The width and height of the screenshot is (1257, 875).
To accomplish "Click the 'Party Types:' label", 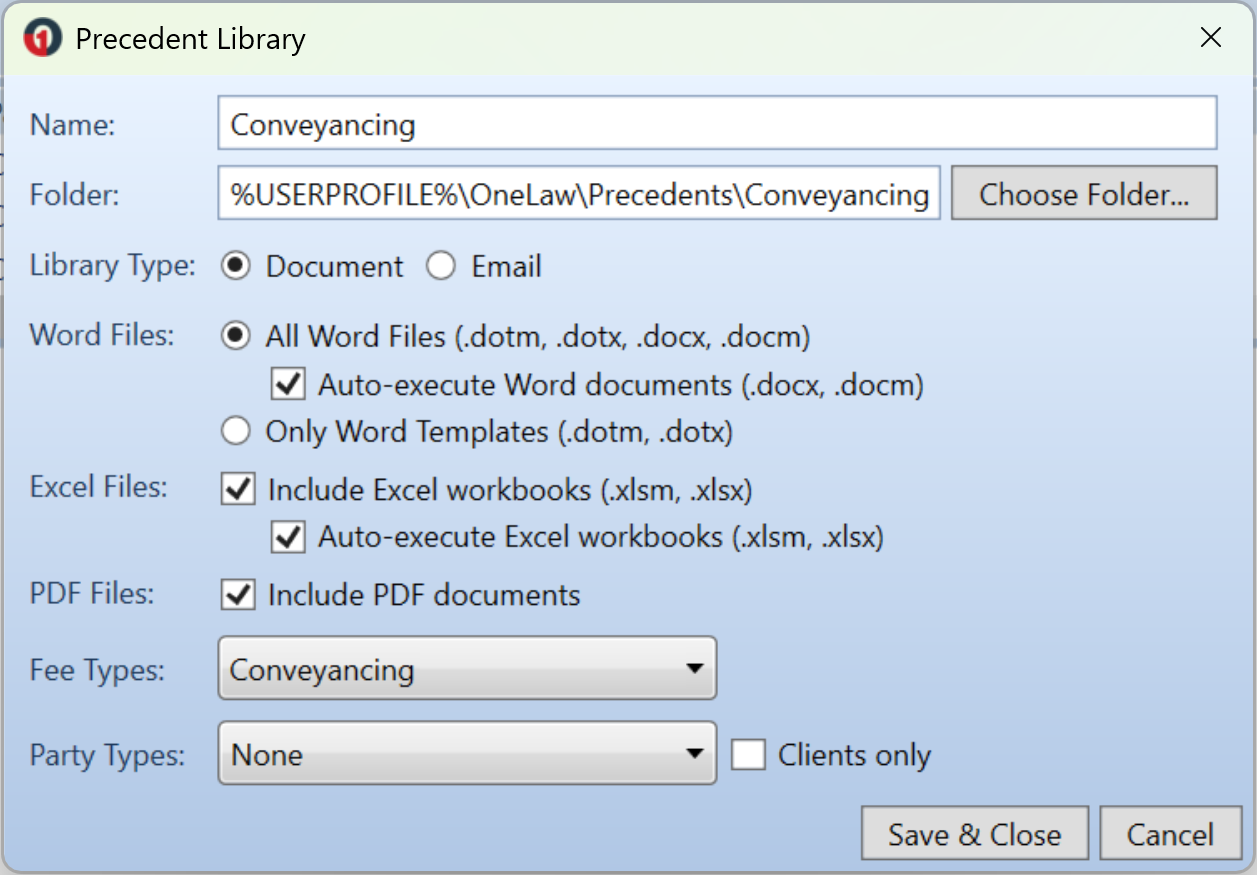I will (x=108, y=754).
